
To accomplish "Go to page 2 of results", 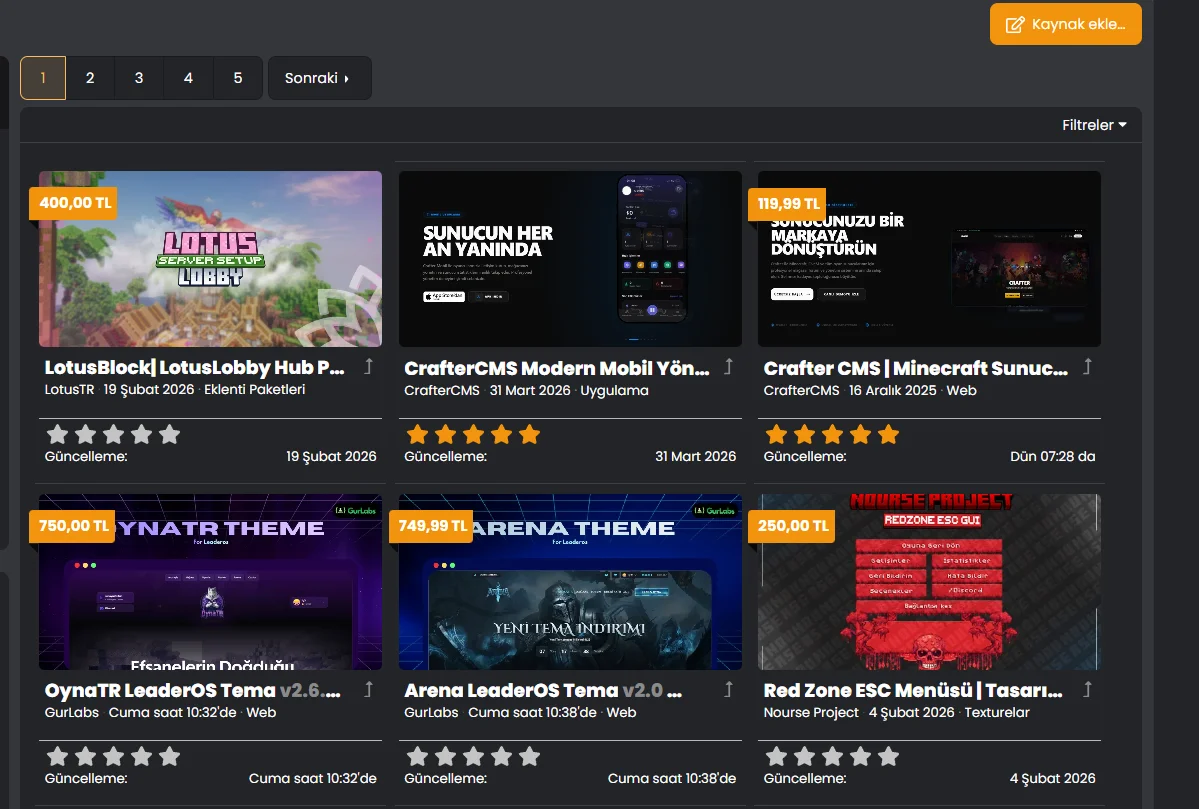I will pos(90,78).
